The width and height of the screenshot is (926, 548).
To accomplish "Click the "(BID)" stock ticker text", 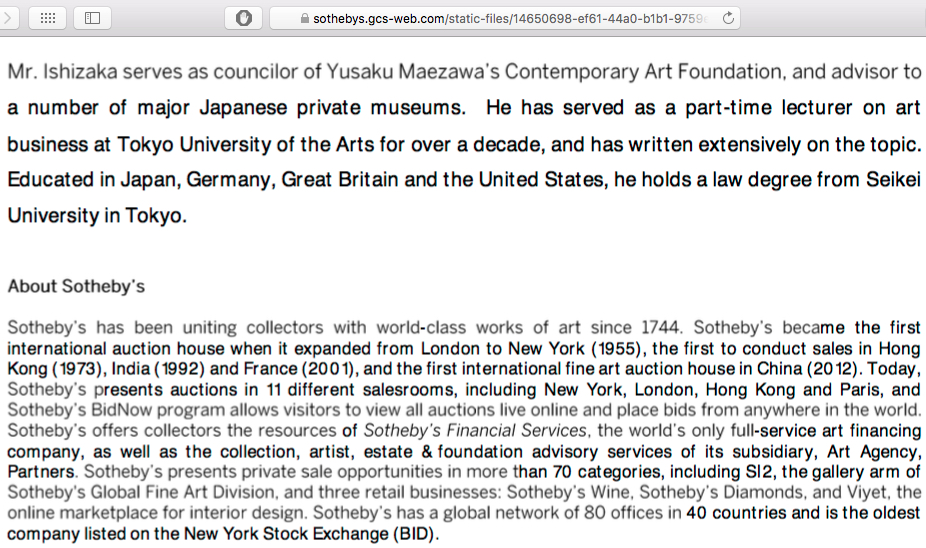I will [414, 534].
